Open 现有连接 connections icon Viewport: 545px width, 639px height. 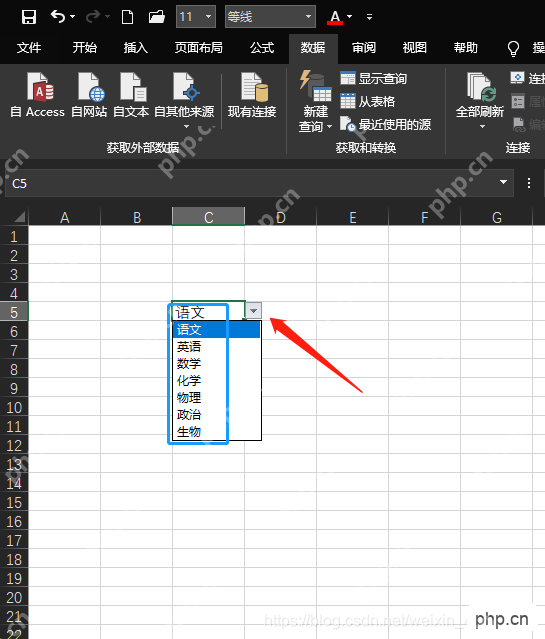pos(252,95)
